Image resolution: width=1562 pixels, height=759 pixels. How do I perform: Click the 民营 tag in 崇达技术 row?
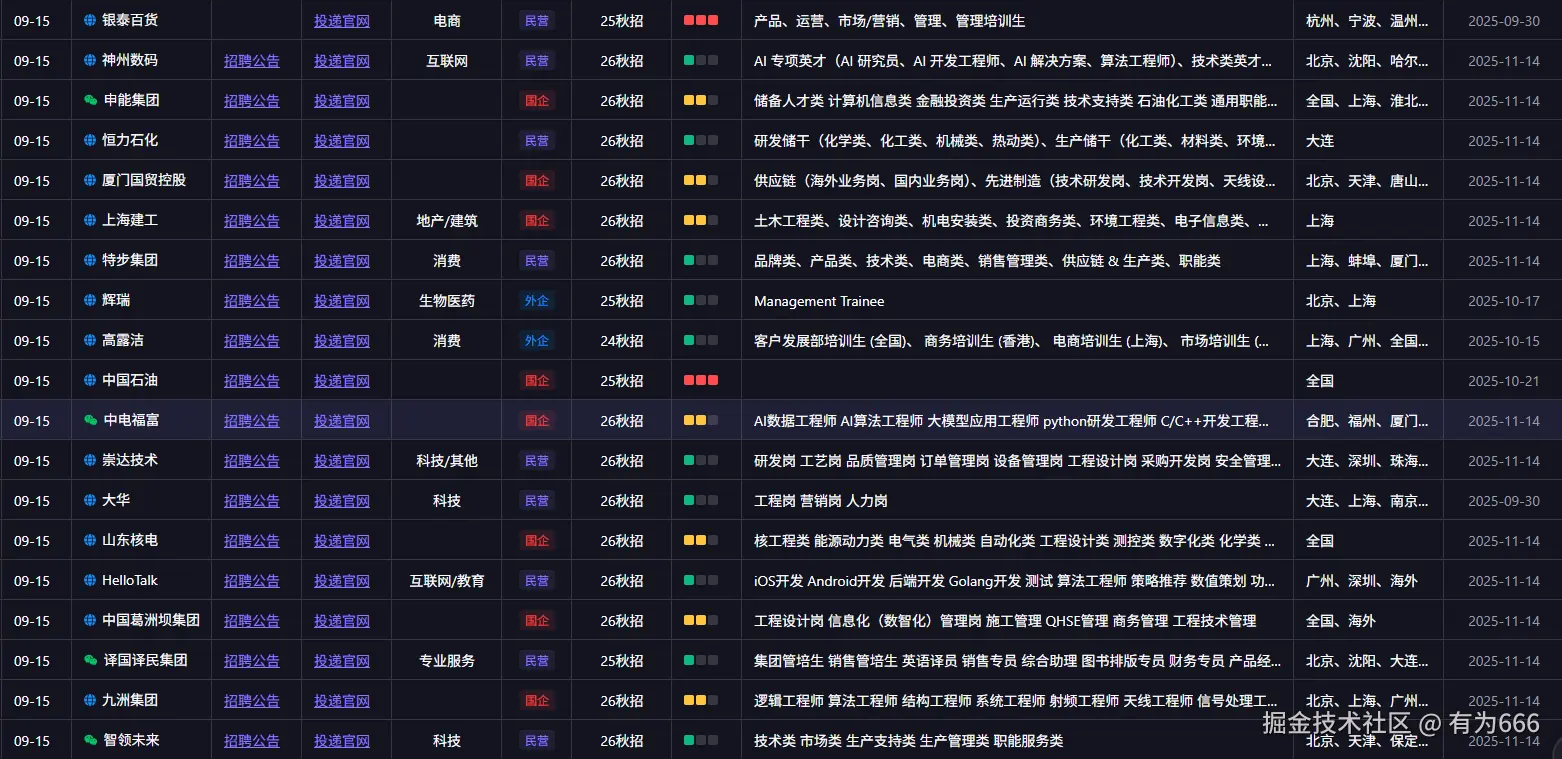(537, 461)
